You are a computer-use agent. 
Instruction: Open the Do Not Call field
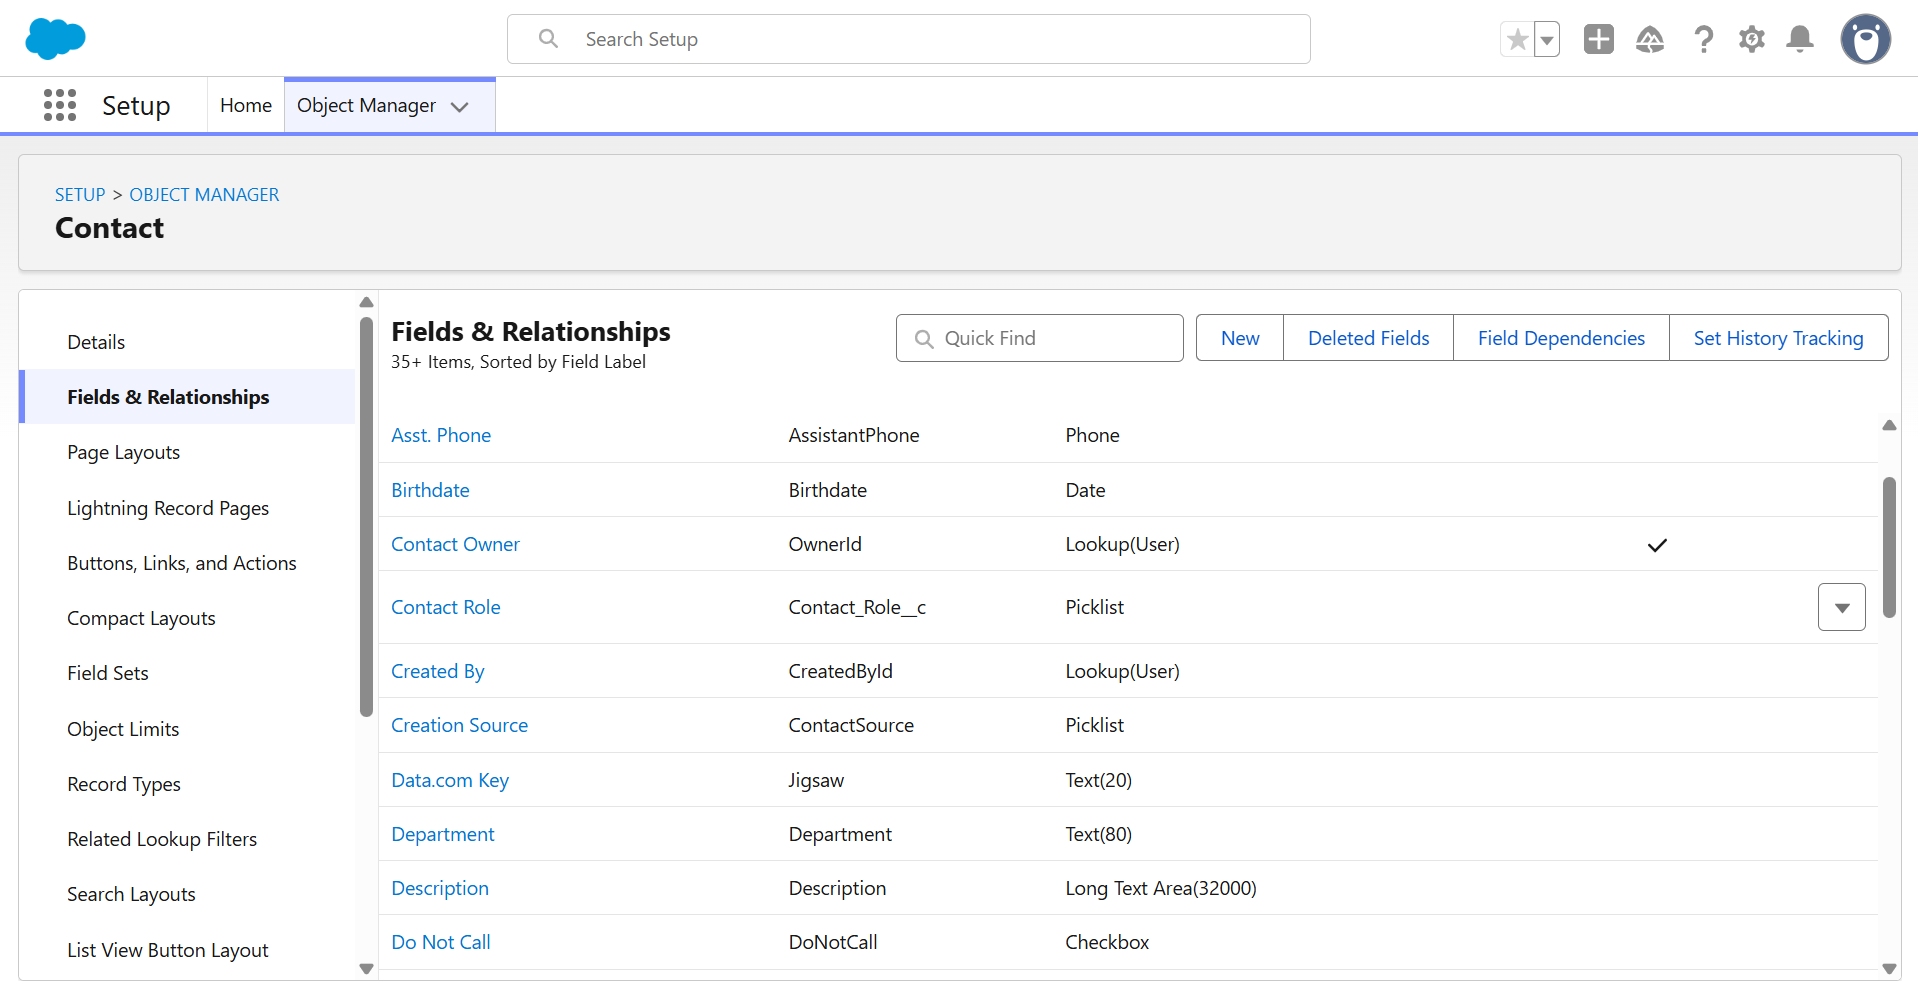(x=441, y=942)
